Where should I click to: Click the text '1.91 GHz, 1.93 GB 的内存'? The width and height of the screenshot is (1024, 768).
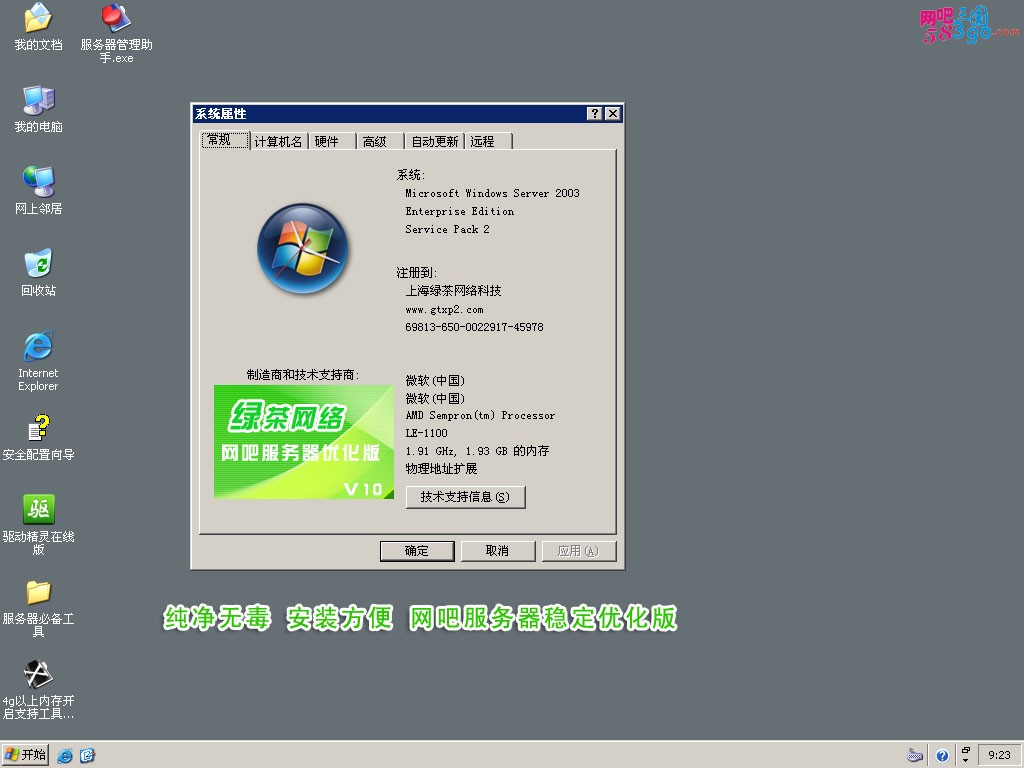click(477, 451)
